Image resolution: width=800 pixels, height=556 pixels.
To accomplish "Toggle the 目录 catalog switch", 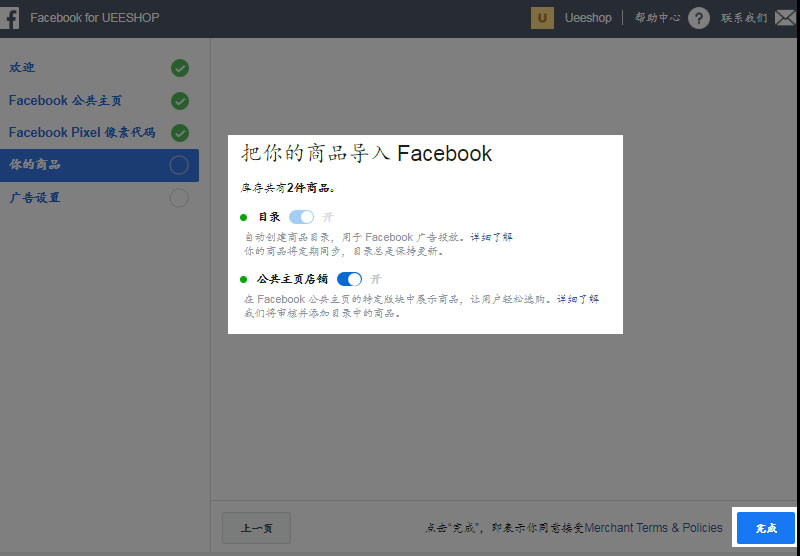I will coord(302,217).
